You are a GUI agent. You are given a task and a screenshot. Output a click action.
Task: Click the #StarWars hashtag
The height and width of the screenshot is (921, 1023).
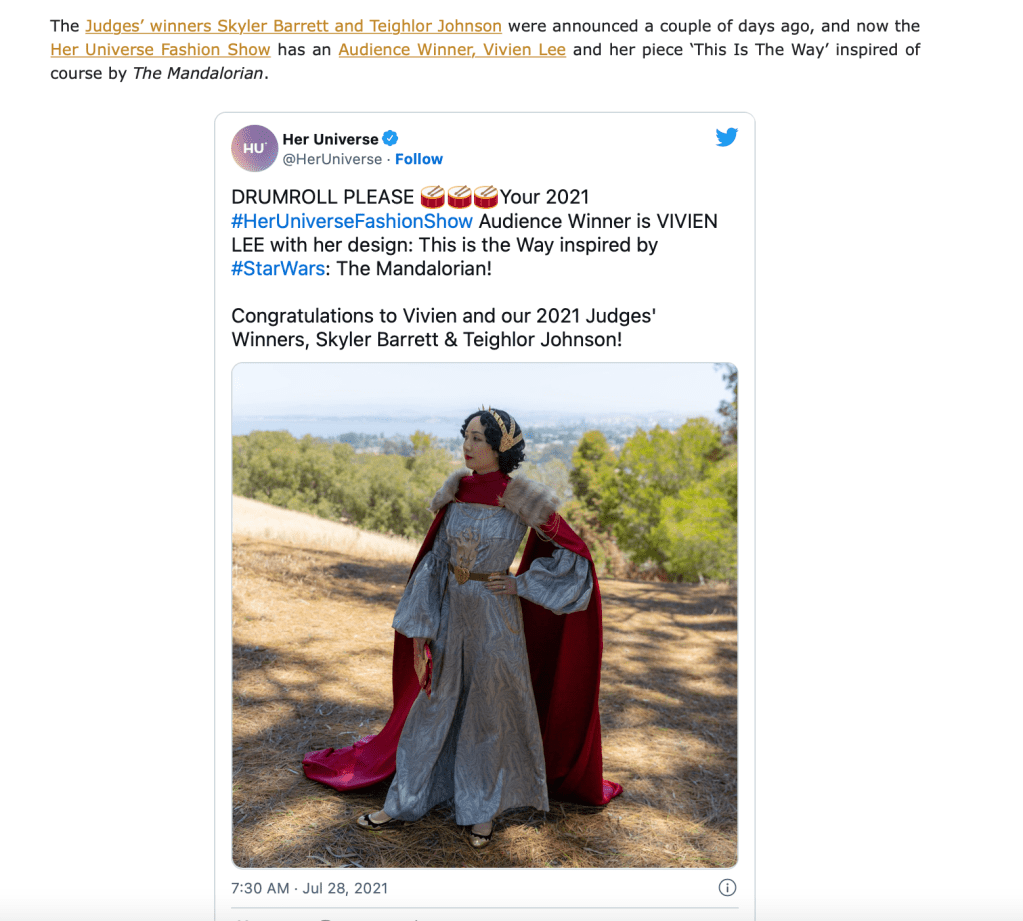coord(278,269)
